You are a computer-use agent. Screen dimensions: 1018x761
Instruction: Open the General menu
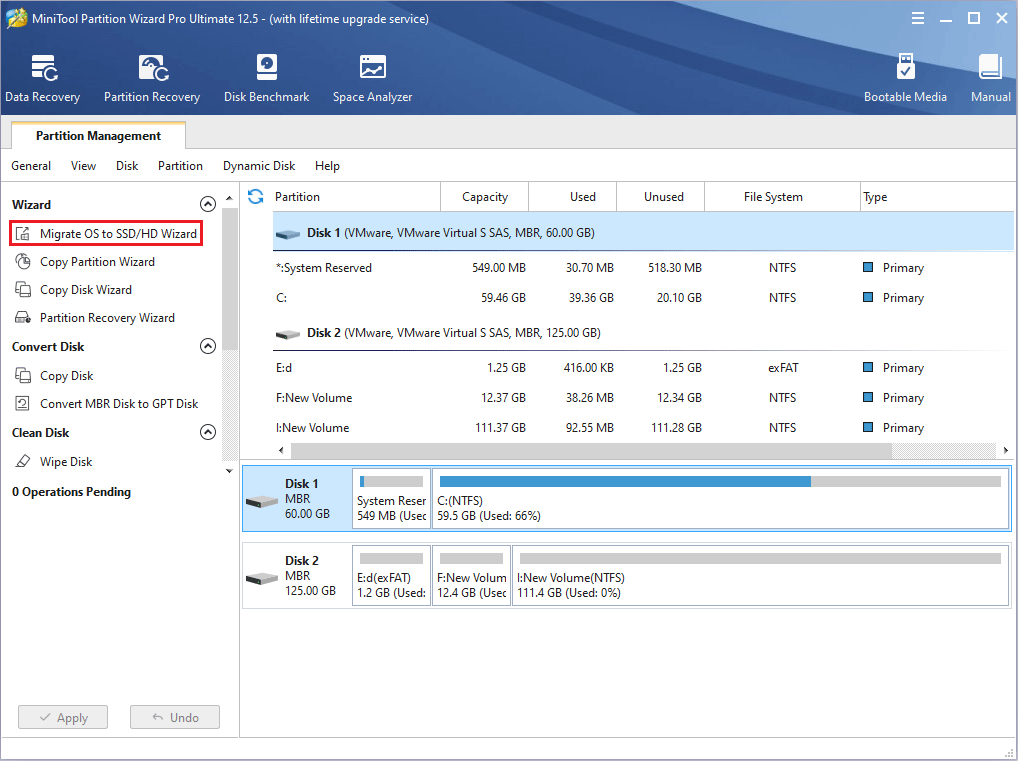pyautogui.click(x=31, y=166)
